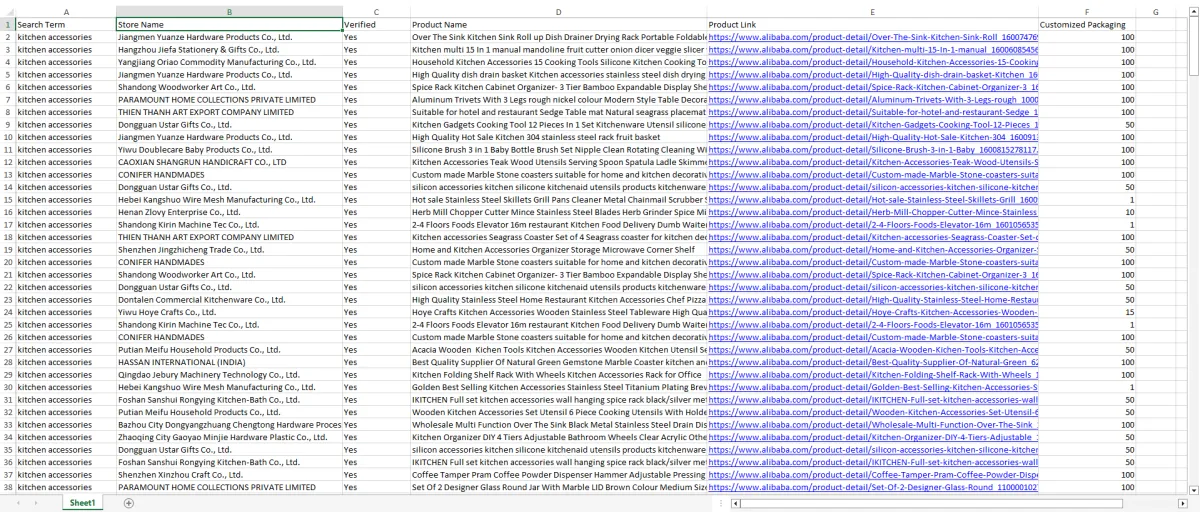Screen dimensions: 1200x512
Task: Select row 20 header
Action: pos(7,262)
